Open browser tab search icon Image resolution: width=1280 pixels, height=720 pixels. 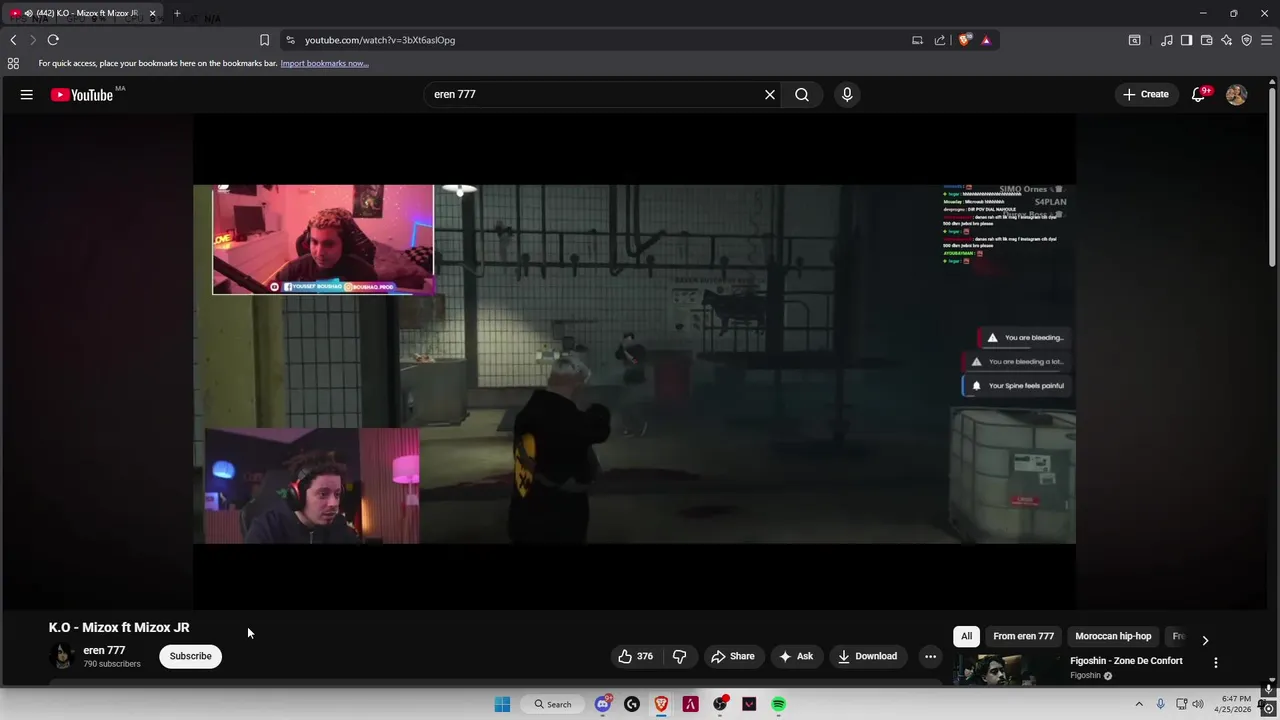pos(1134,40)
